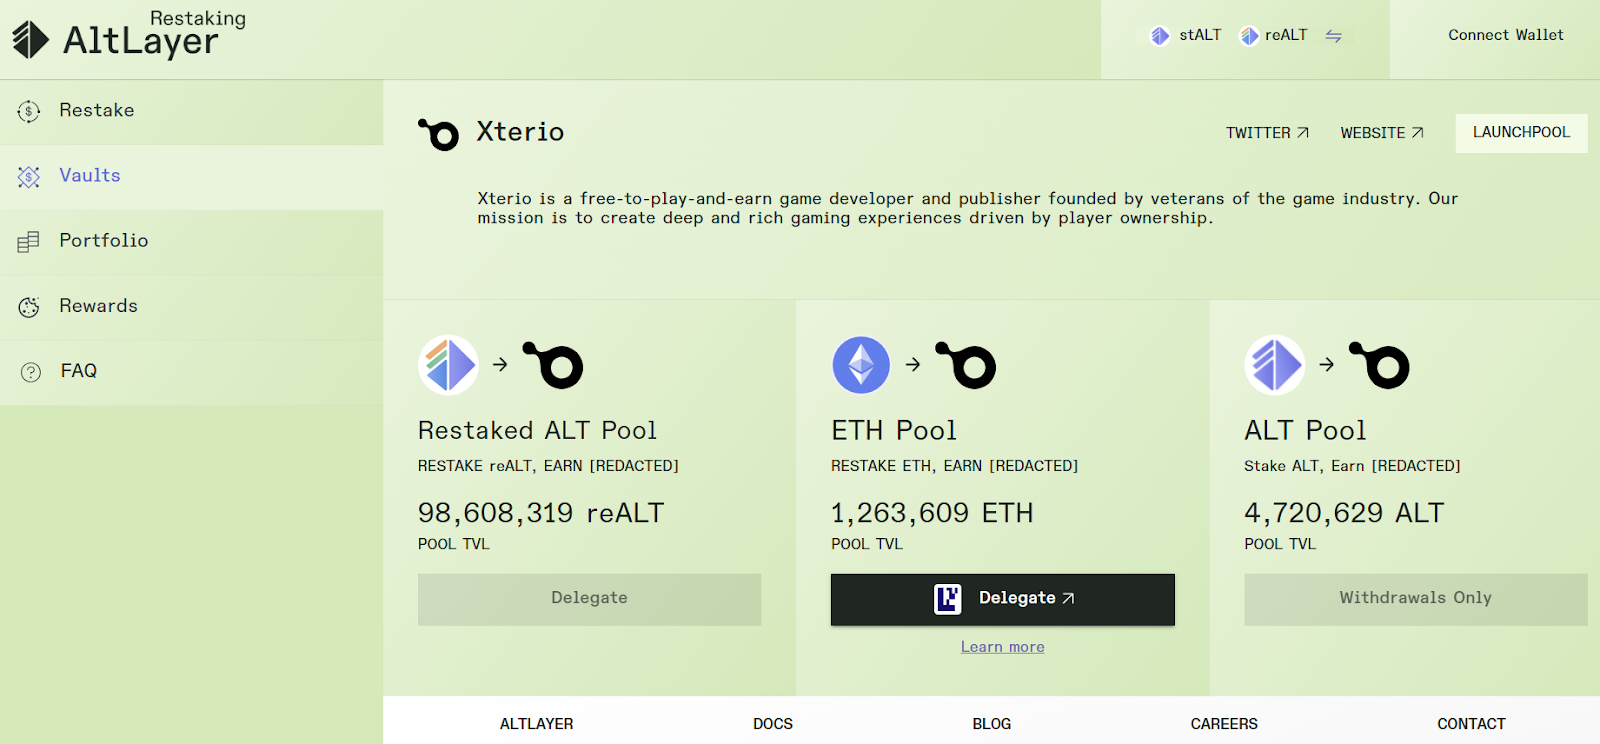Click the stALT token icon

pyautogui.click(x=1160, y=36)
